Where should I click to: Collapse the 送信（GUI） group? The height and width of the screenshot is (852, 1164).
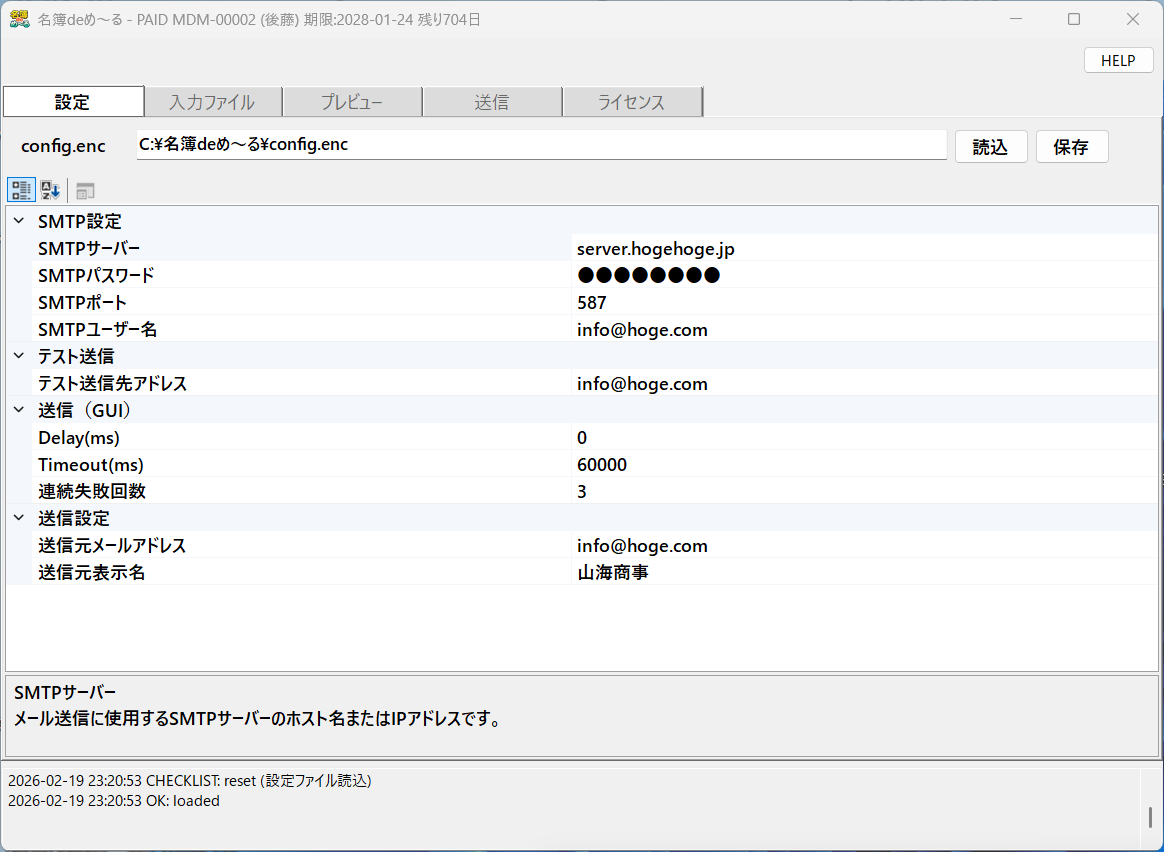(x=18, y=410)
